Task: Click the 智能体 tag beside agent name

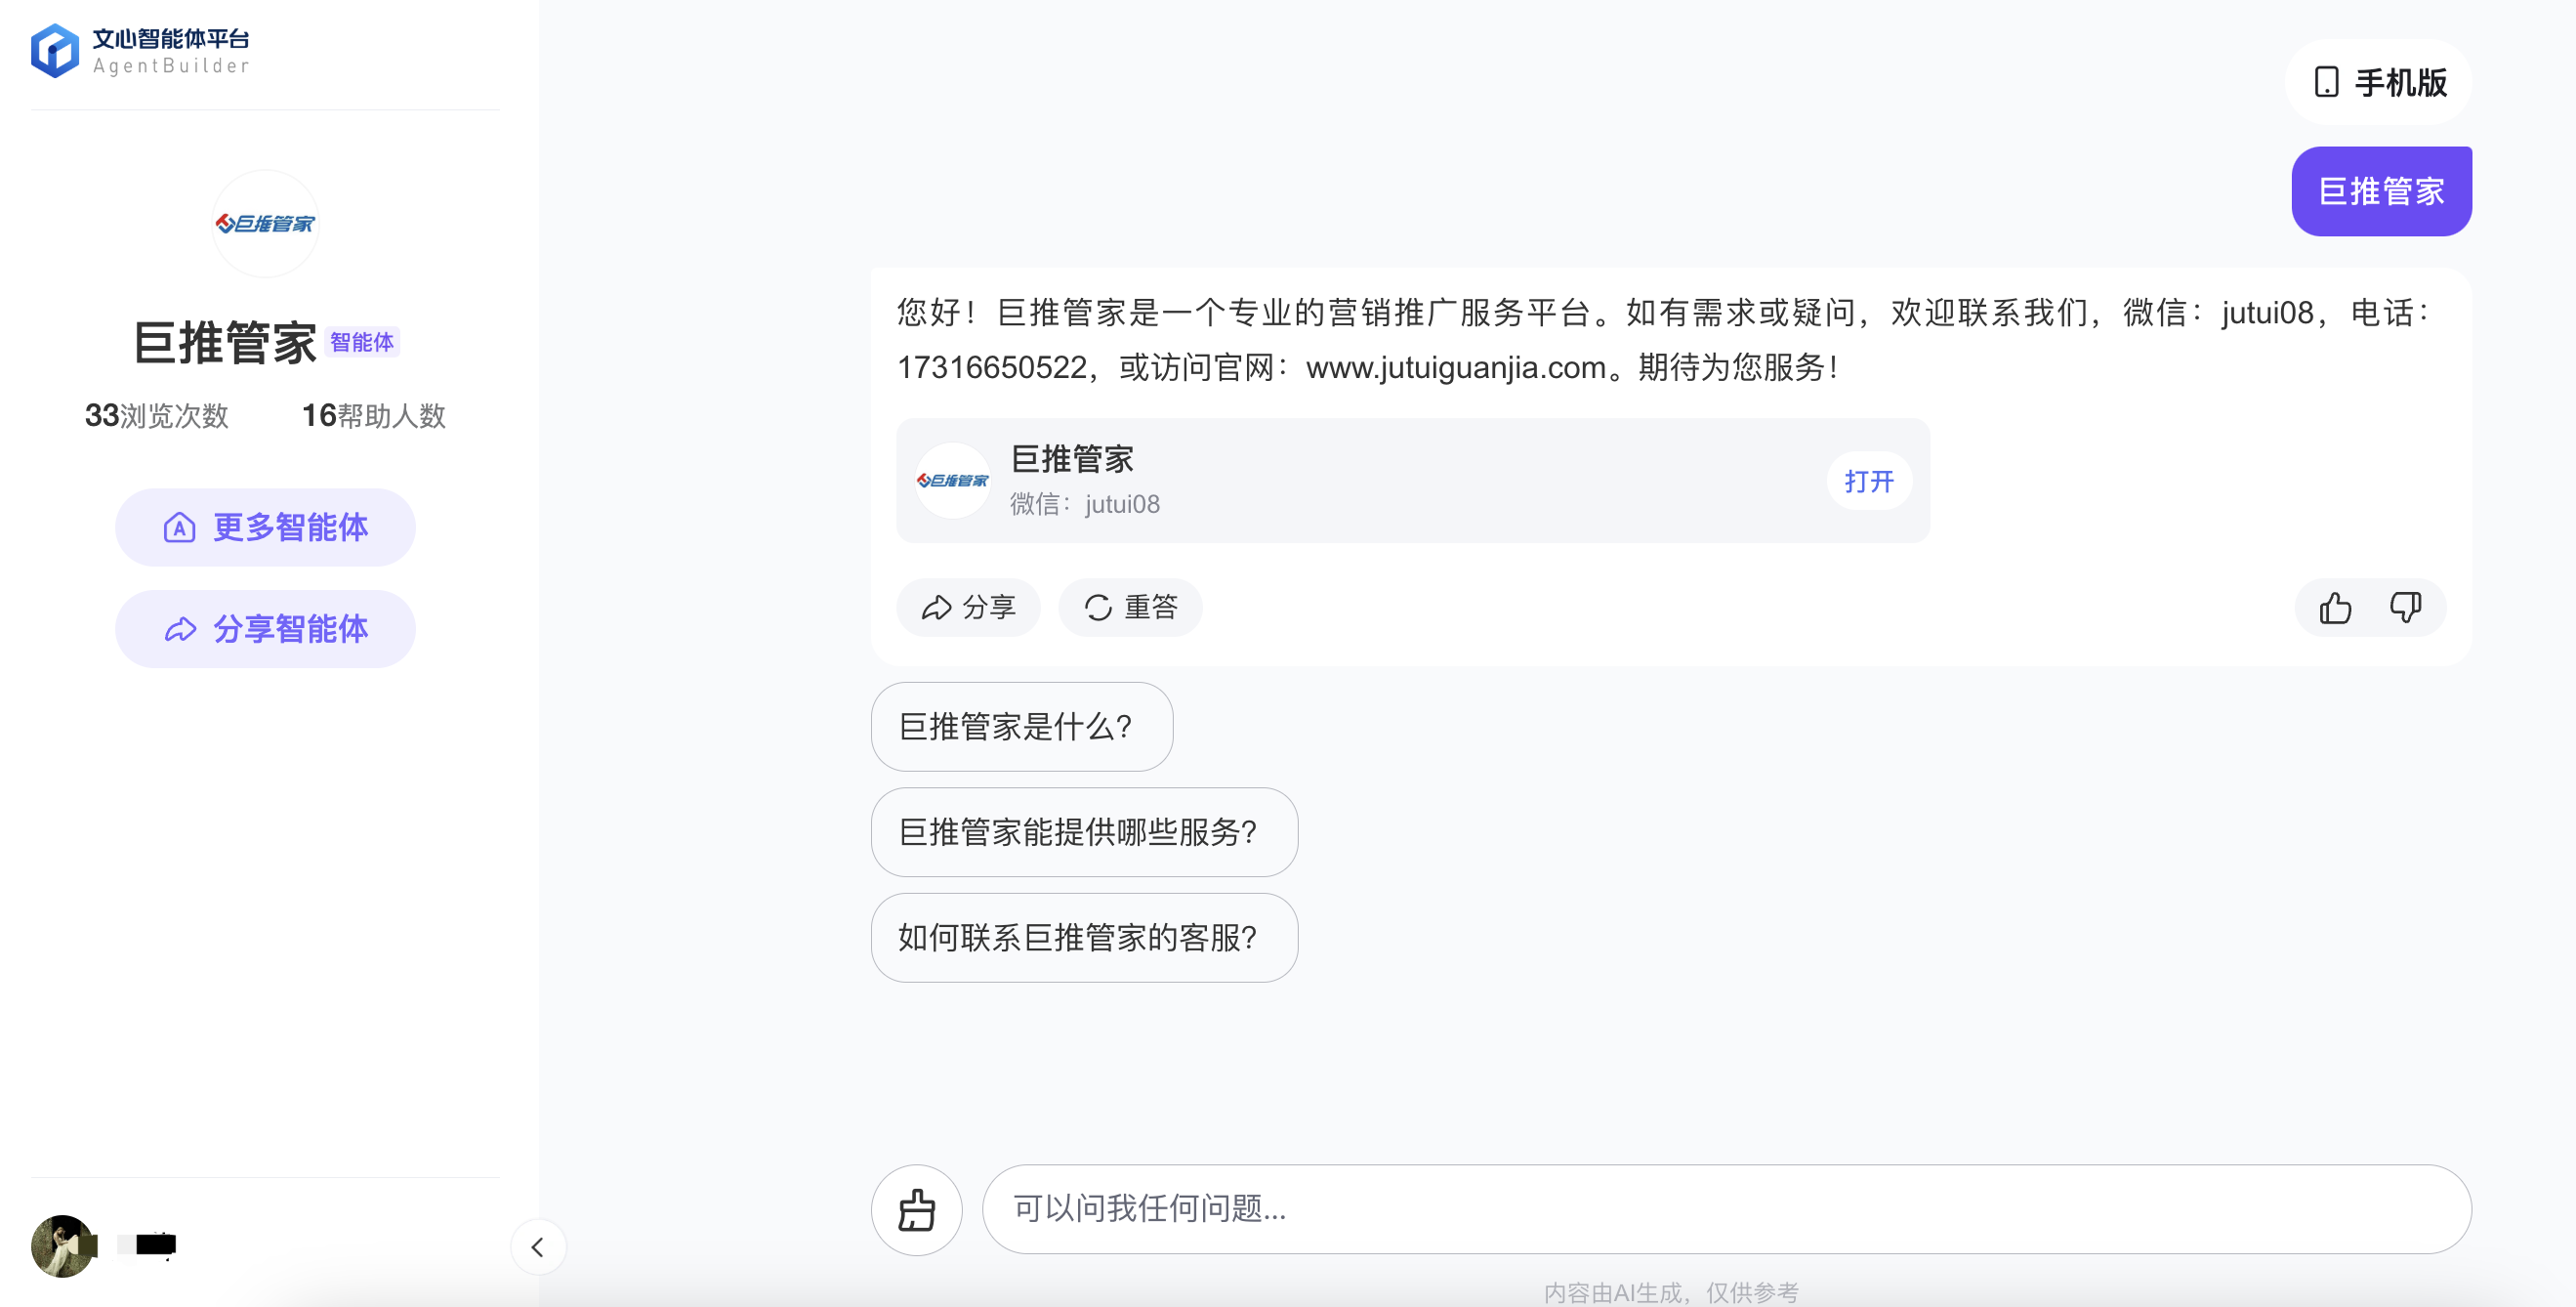Action: tap(362, 342)
